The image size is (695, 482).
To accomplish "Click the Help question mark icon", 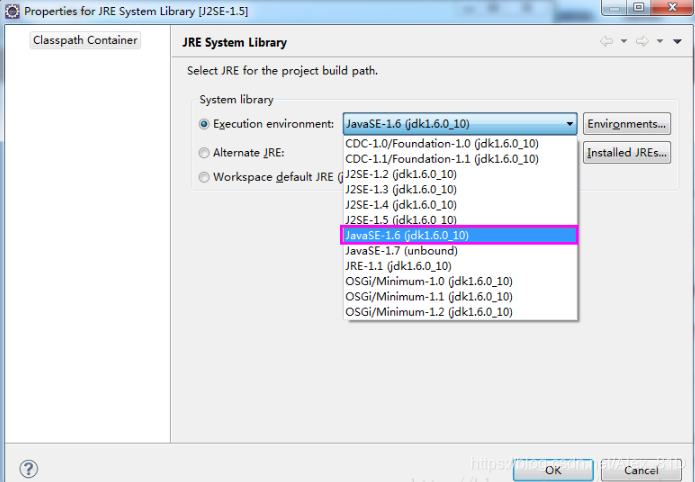I will pyautogui.click(x=29, y=469).
